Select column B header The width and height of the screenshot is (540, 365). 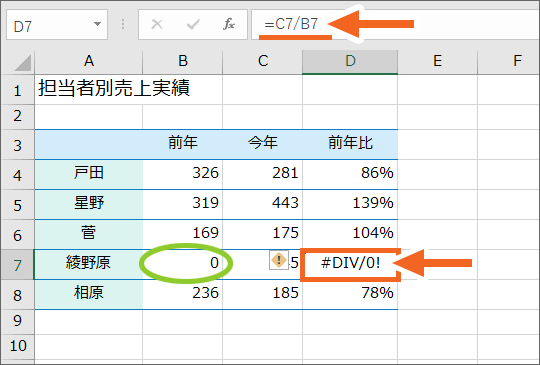(183, 62)
